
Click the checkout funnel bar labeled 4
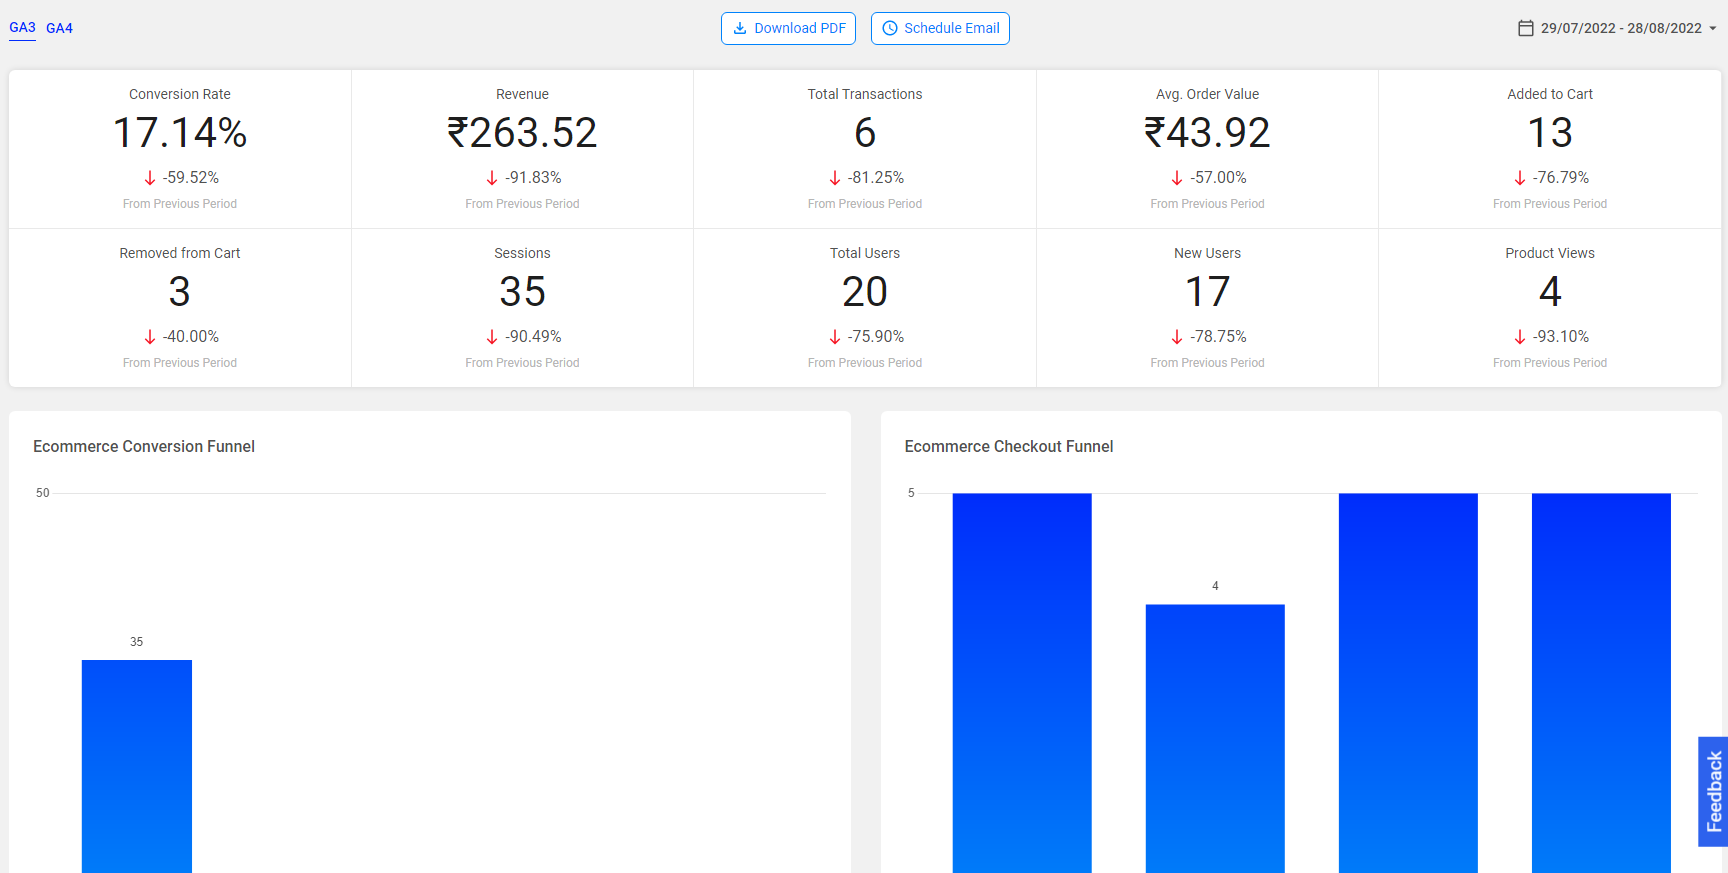click(1215, 738)
